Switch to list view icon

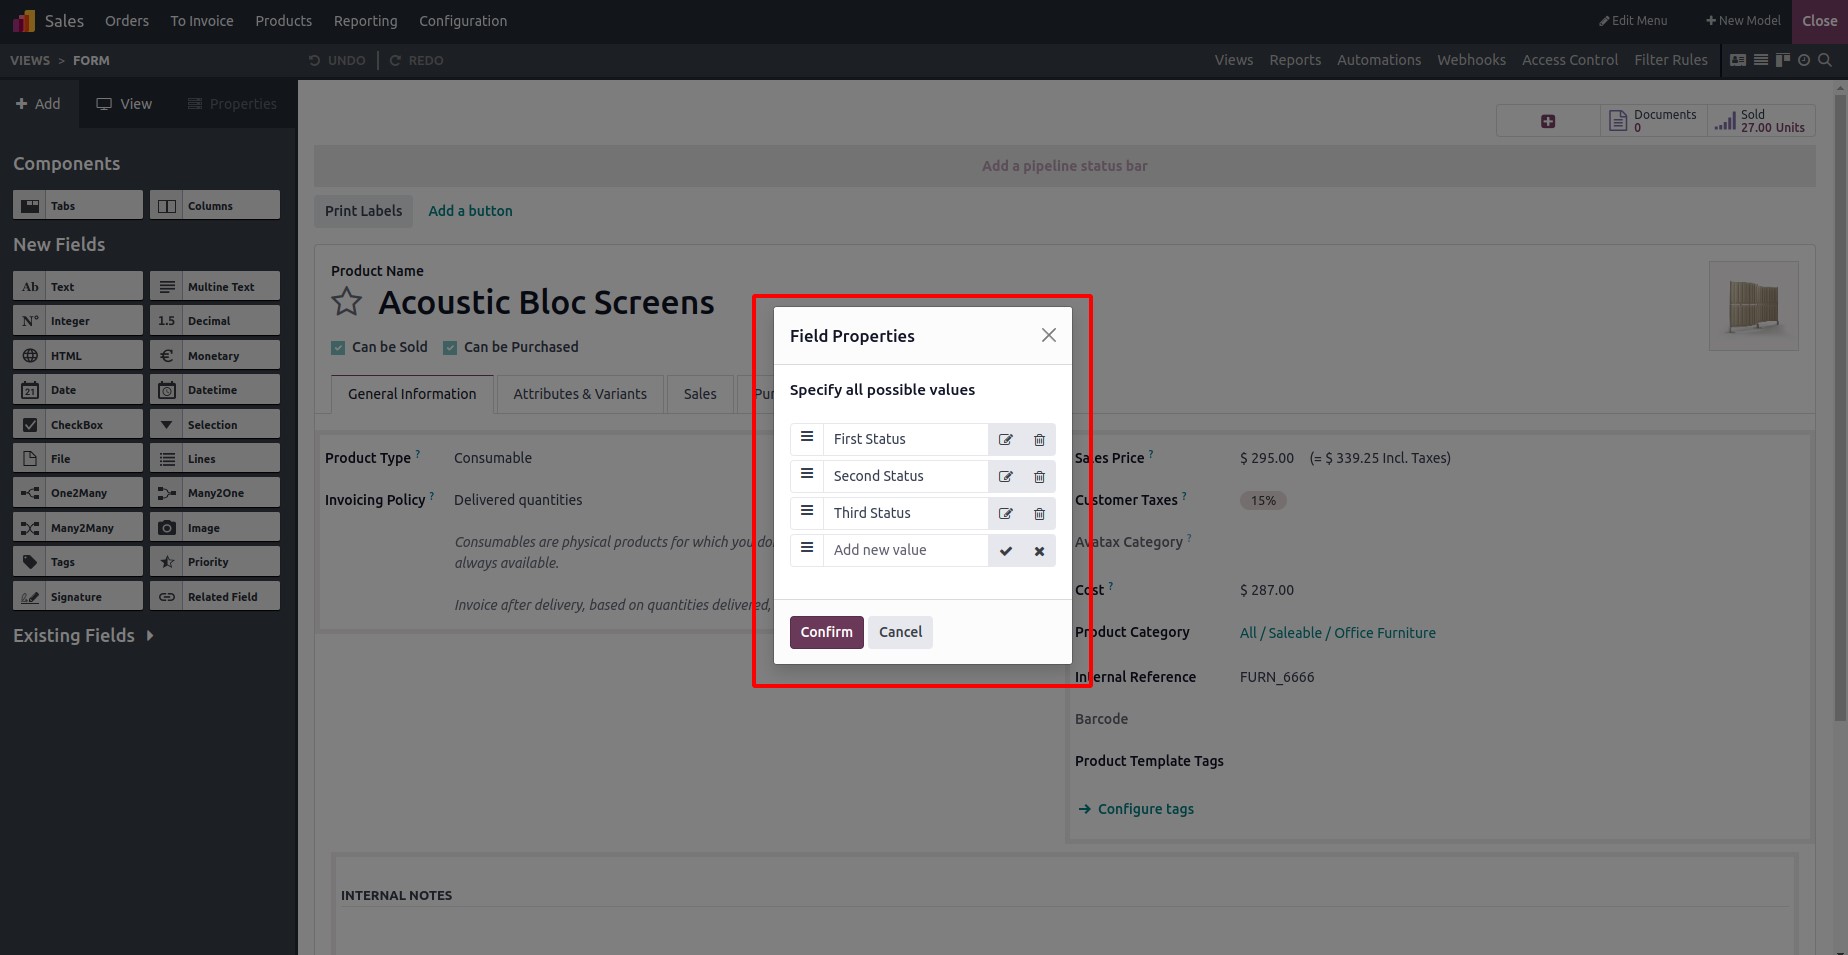coord(1761,60)
